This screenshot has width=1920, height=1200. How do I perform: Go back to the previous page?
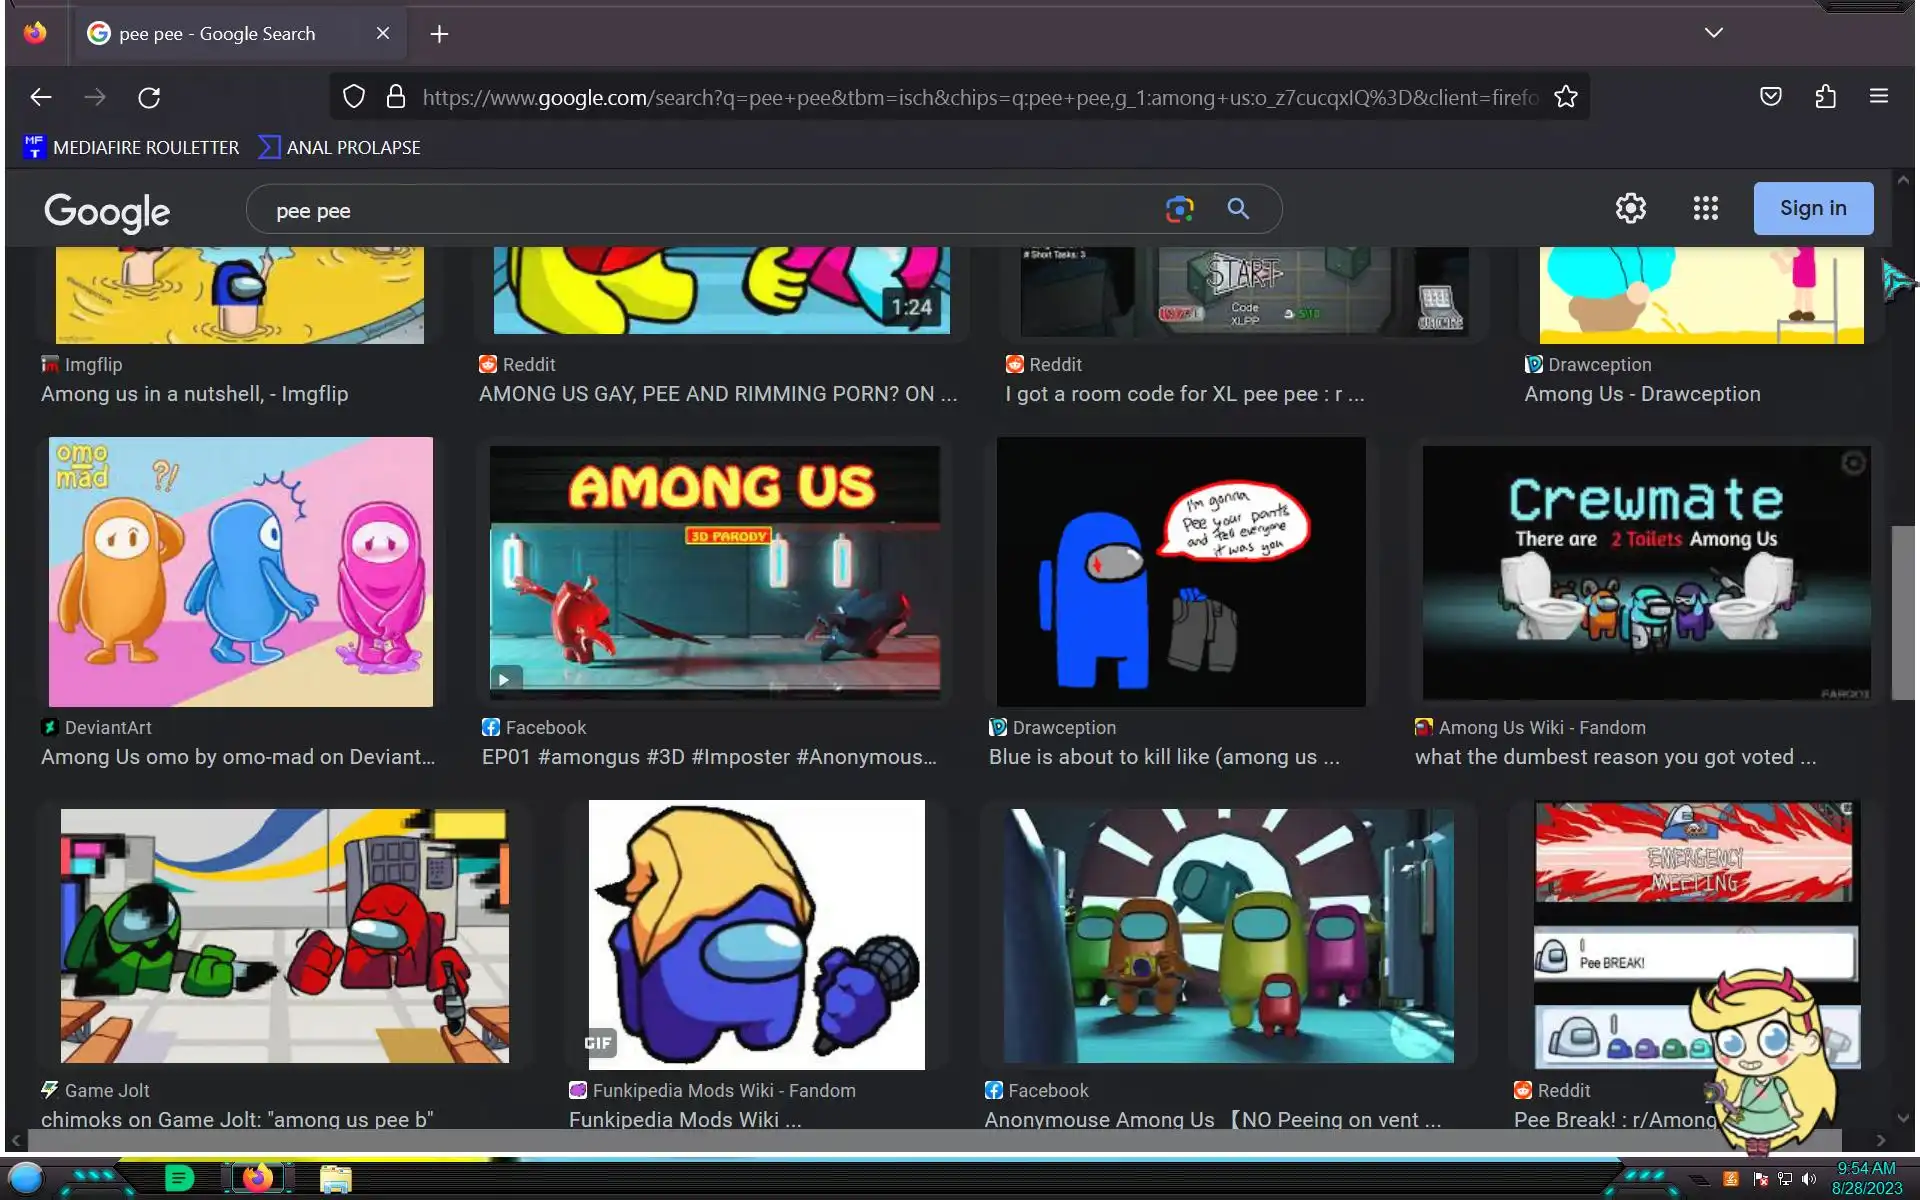(x=41, y=97)
